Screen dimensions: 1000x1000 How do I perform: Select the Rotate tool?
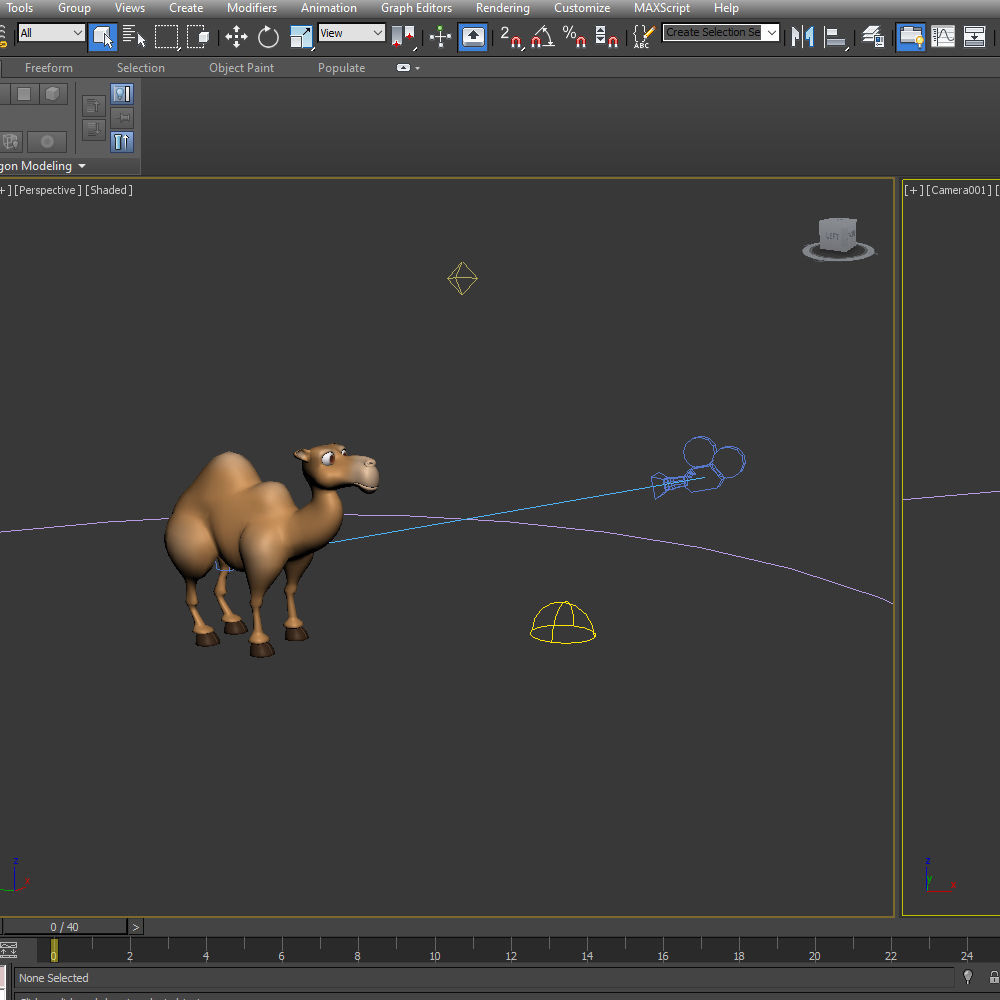268,36
